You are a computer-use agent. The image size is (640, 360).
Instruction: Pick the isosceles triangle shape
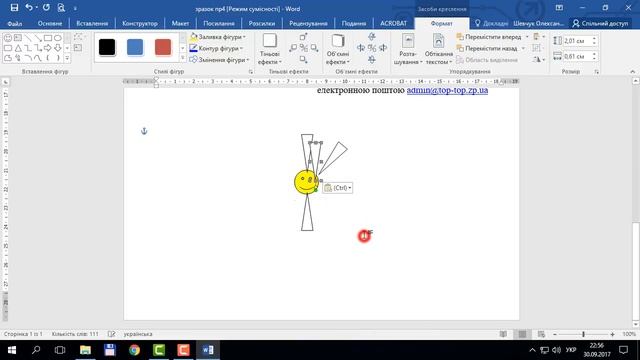(x=18, y=48)
